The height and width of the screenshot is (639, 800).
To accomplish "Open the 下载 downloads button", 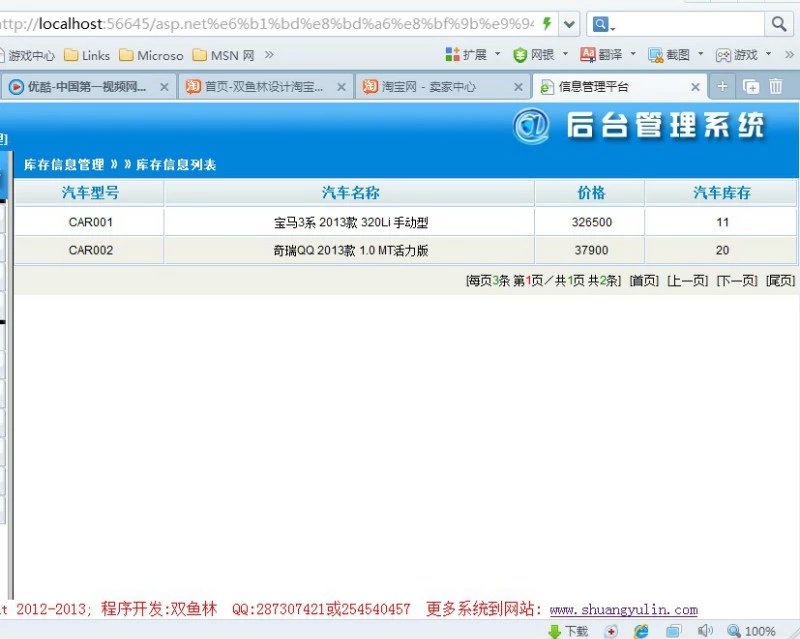I will tap(568, 631).
